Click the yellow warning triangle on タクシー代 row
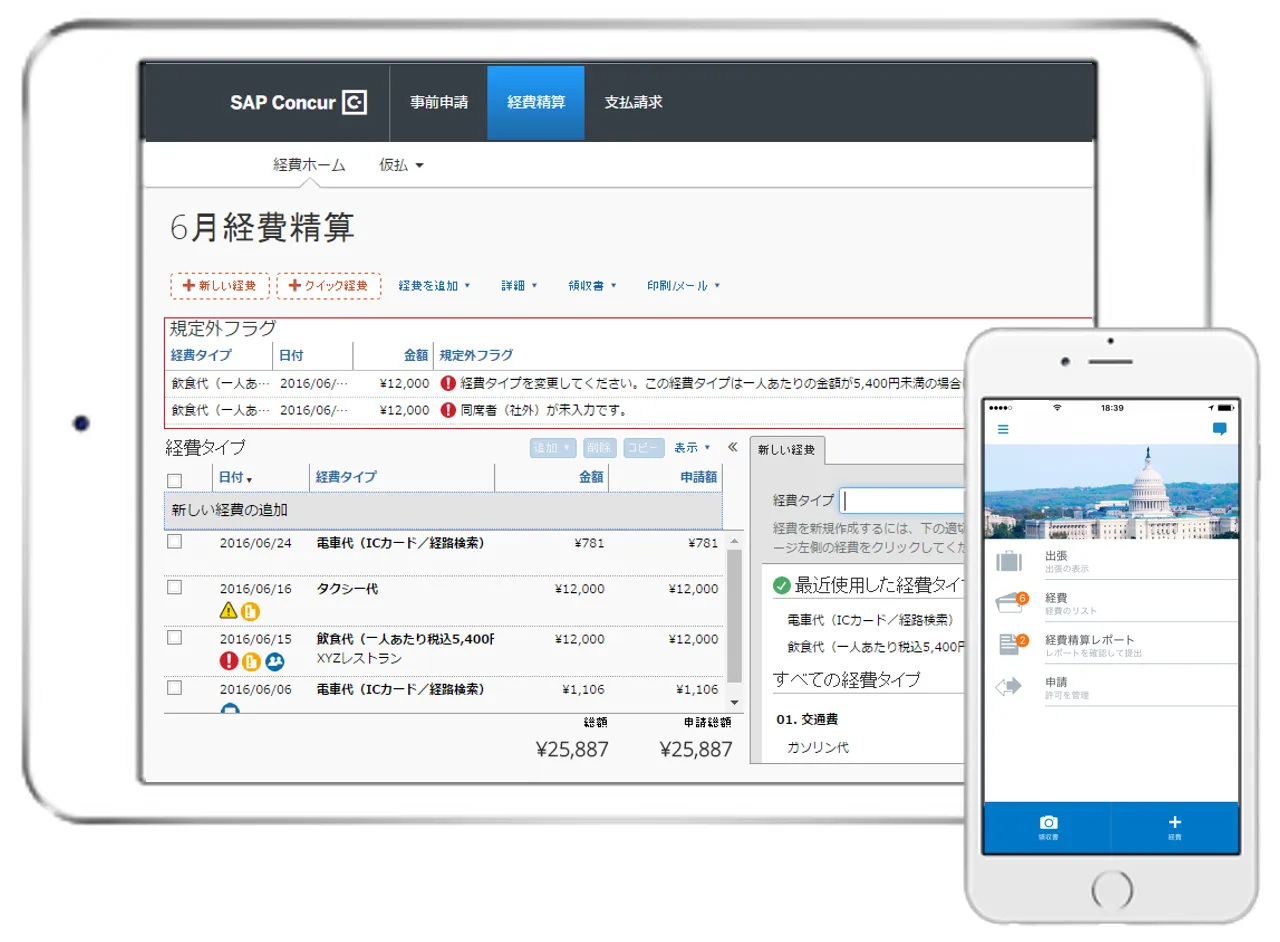 coord(228,611)
